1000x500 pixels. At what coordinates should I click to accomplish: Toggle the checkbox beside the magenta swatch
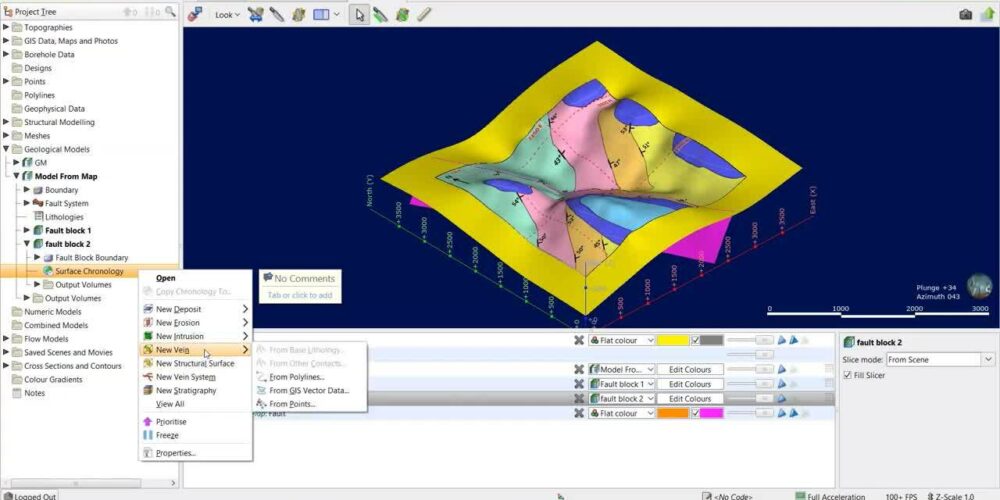coord(696,413)
